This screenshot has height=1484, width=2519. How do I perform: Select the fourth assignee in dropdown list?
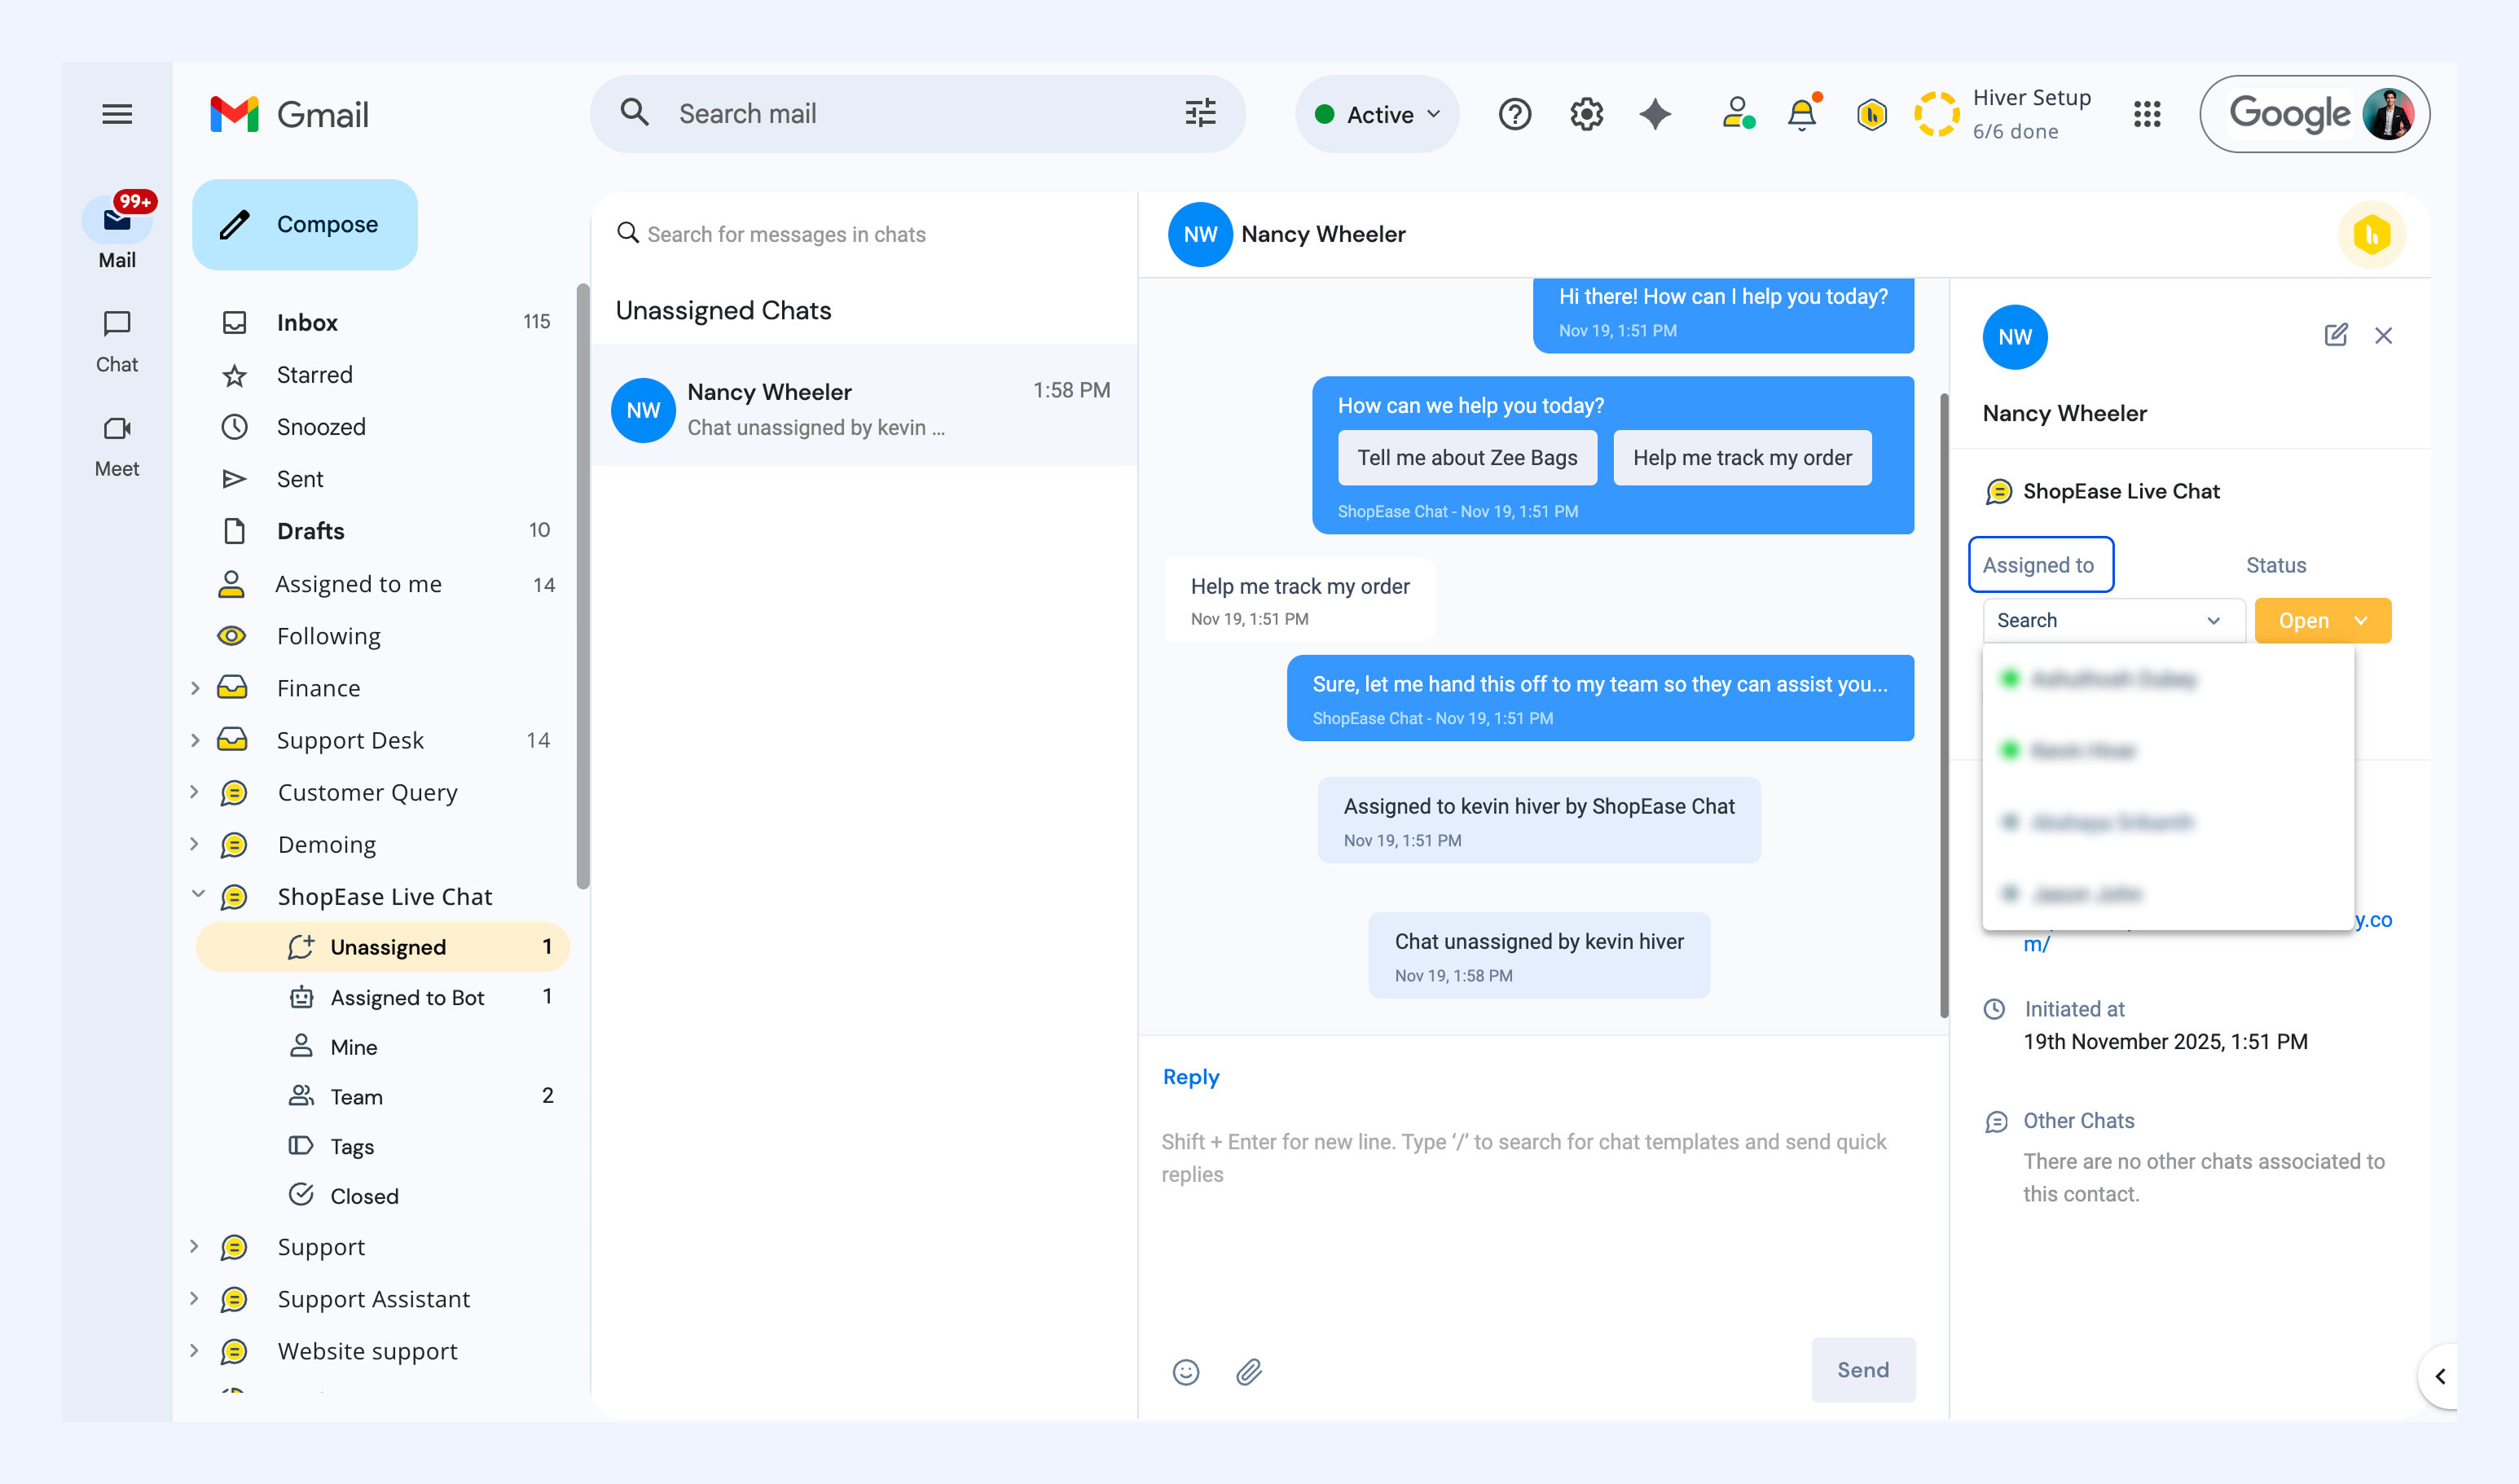(2167, 894)
